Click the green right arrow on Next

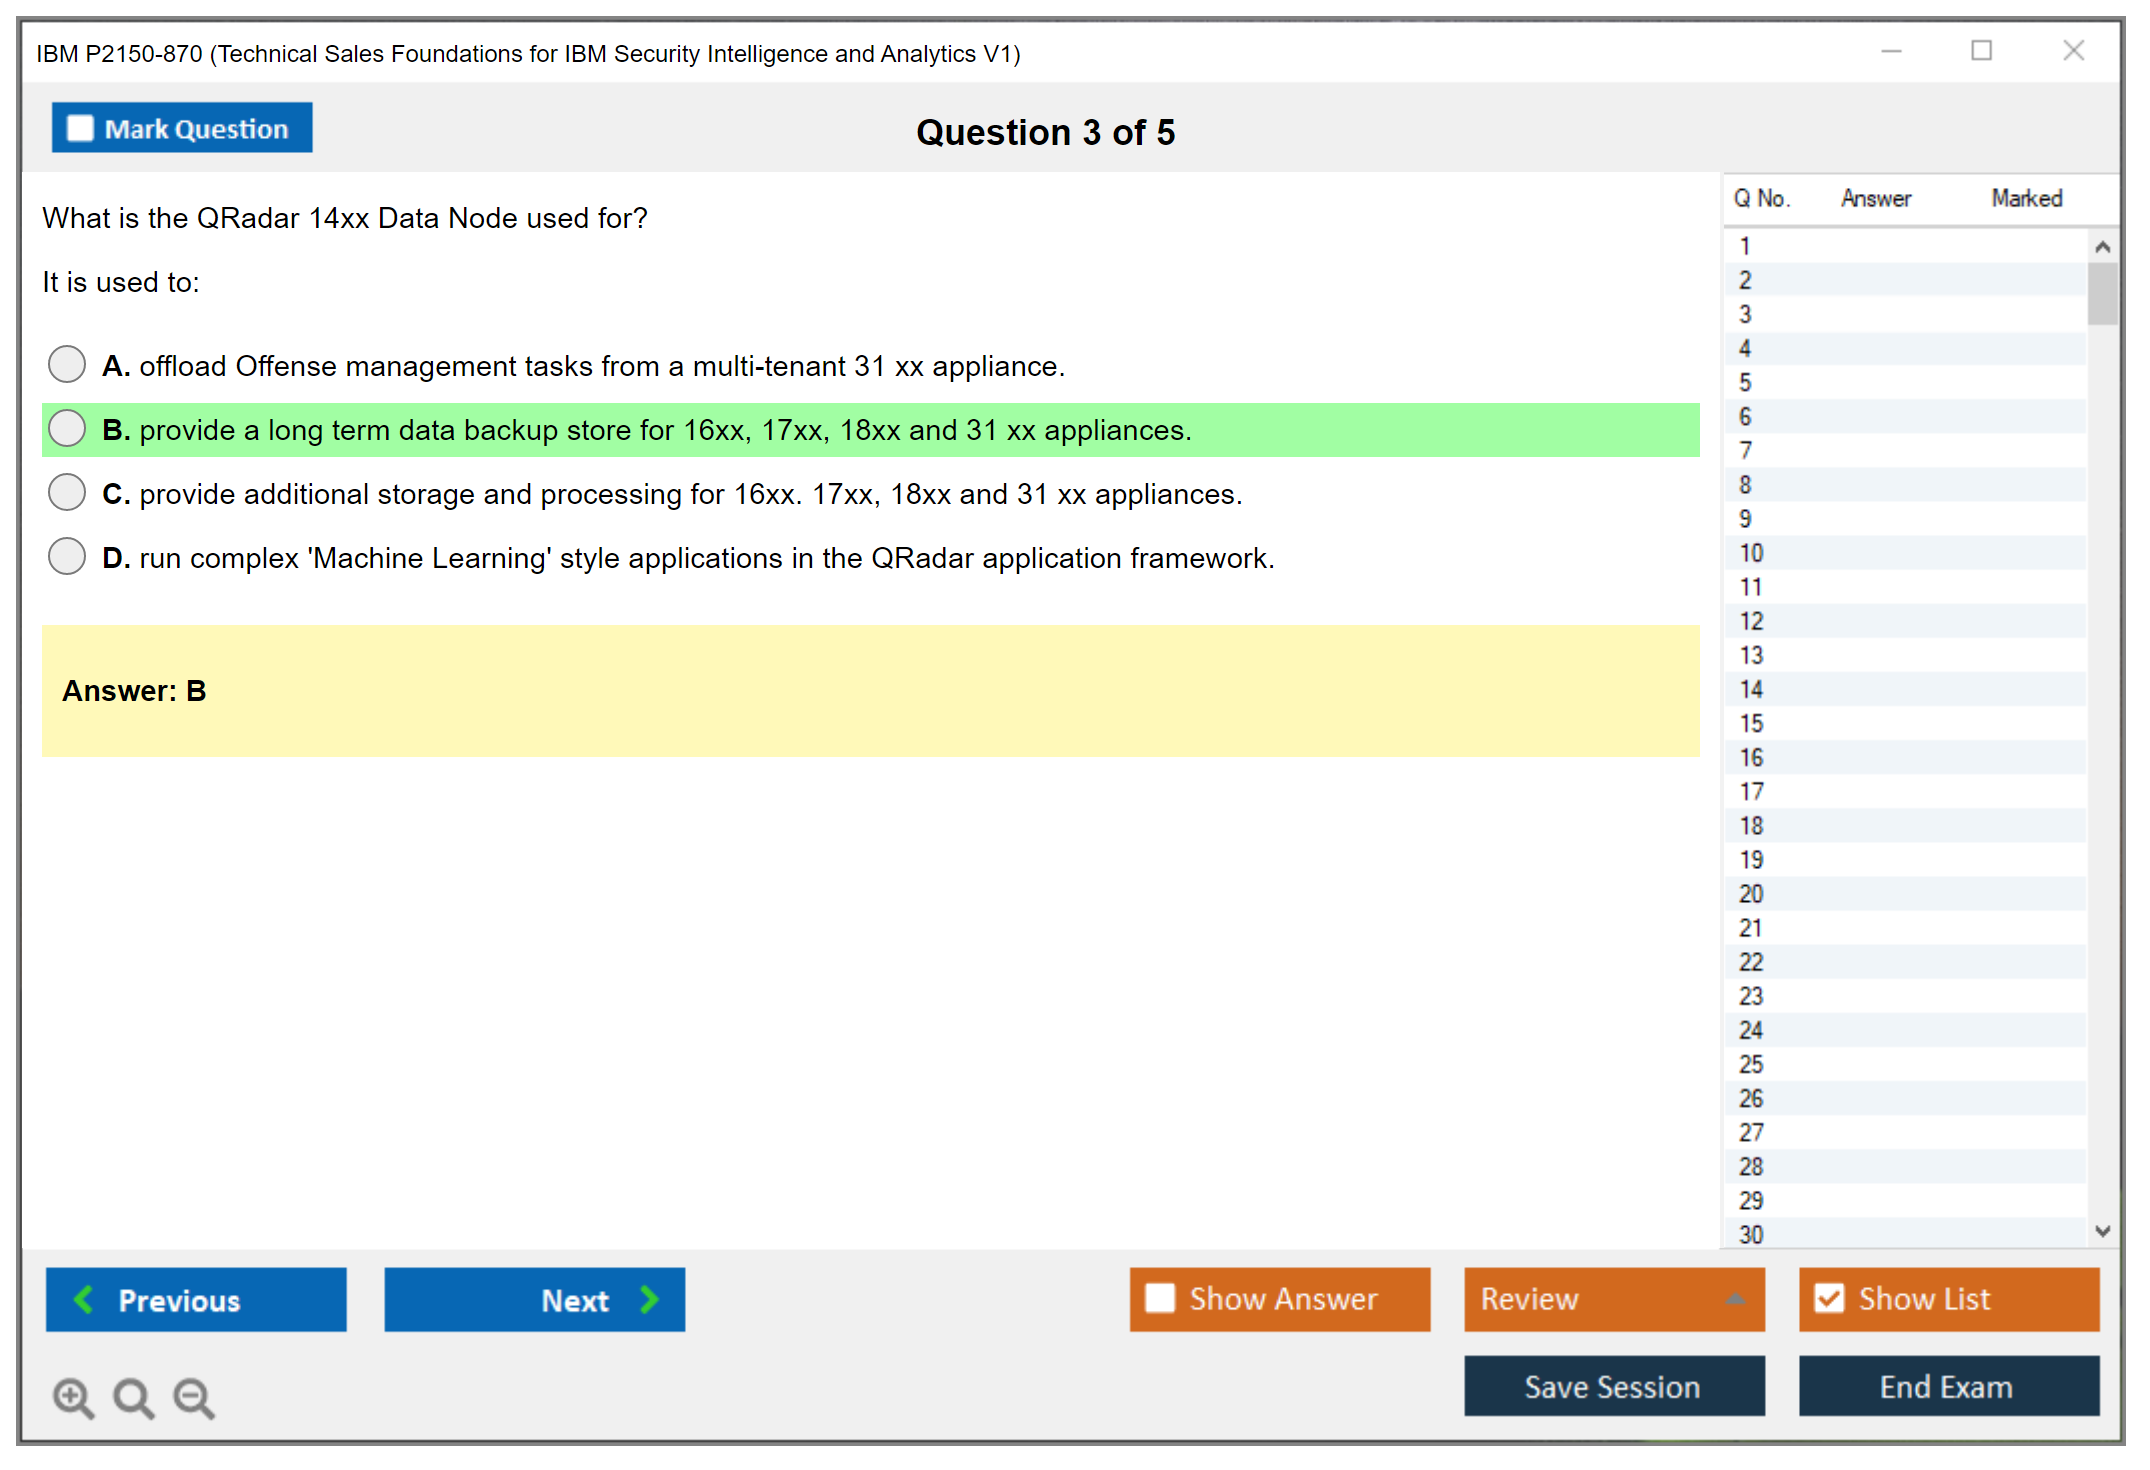click(x=649, y=1299)
